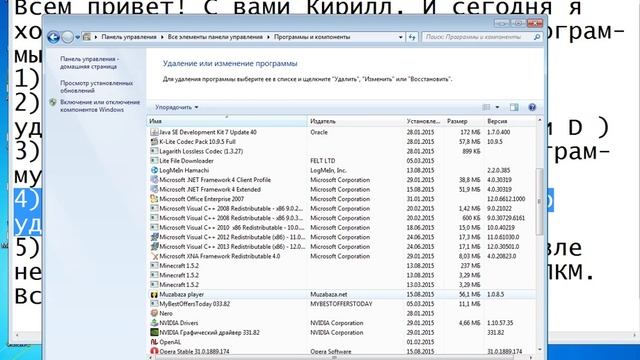640x360 pixels.
Task: Select 'Все элементы панели управления' breadcrumb
Action: point(215,37)
